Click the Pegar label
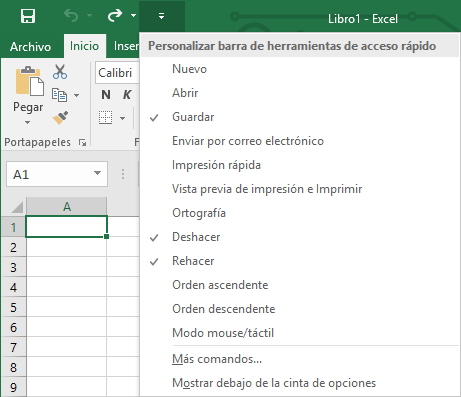The height and width of the screenshot is (397, 461). (x=28, y=107)
